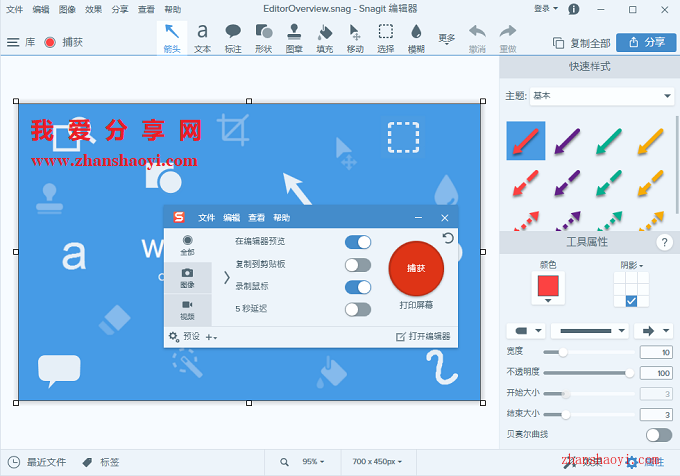Adjust the End size (结束大小) slider
This screenshot has height=476, width=680.
coord(589,415)
